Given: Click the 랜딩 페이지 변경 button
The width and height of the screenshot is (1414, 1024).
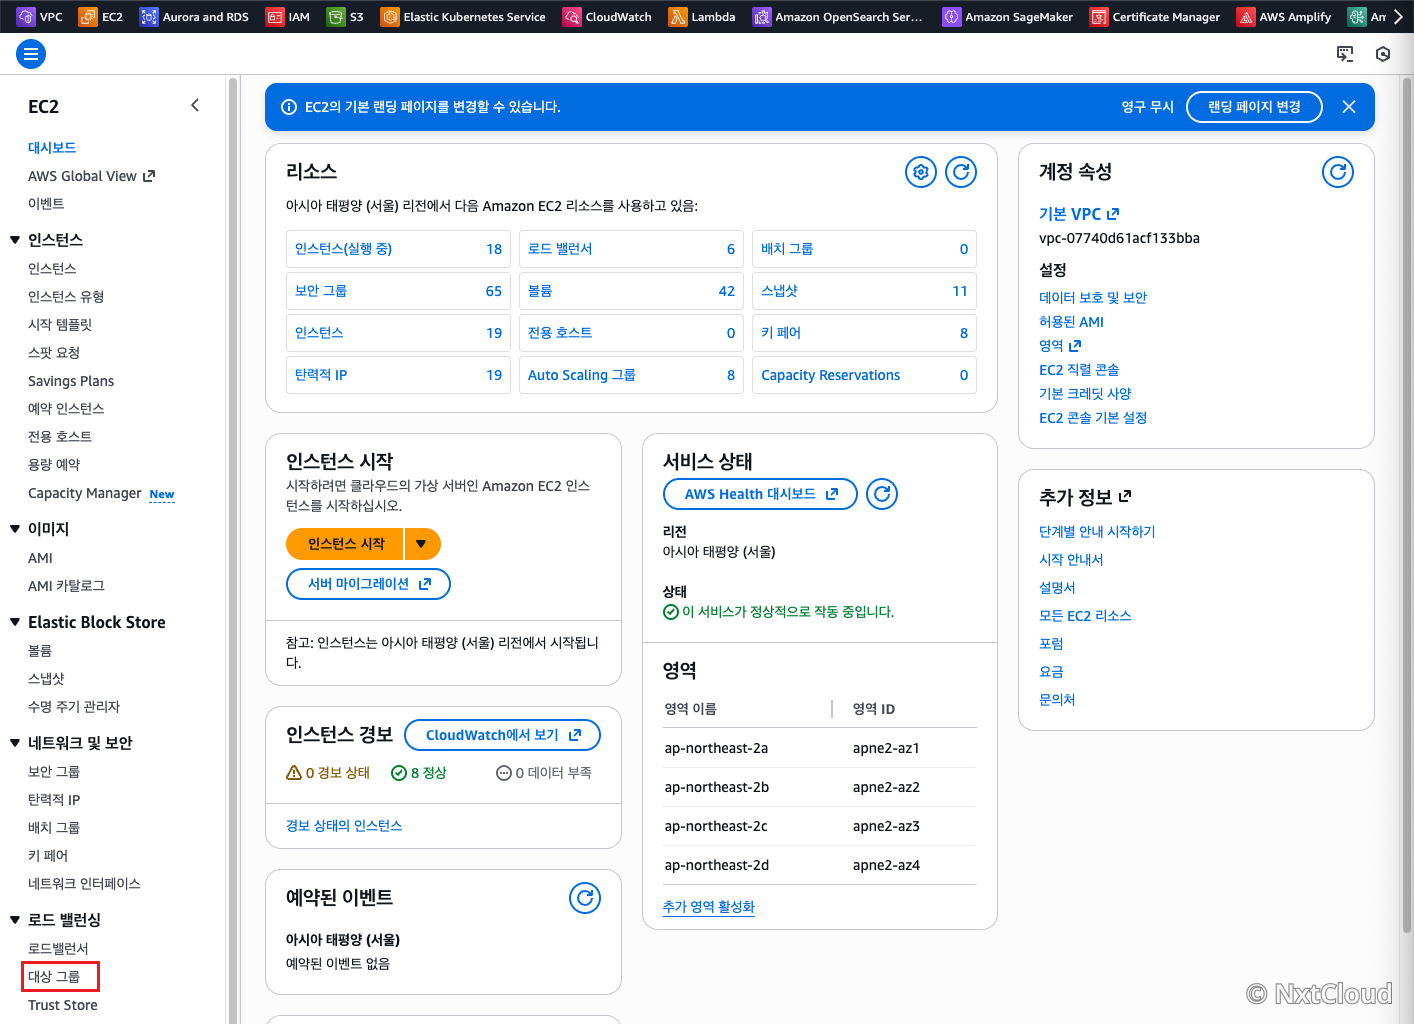Looking at the screenshot, I should 1254,107.
